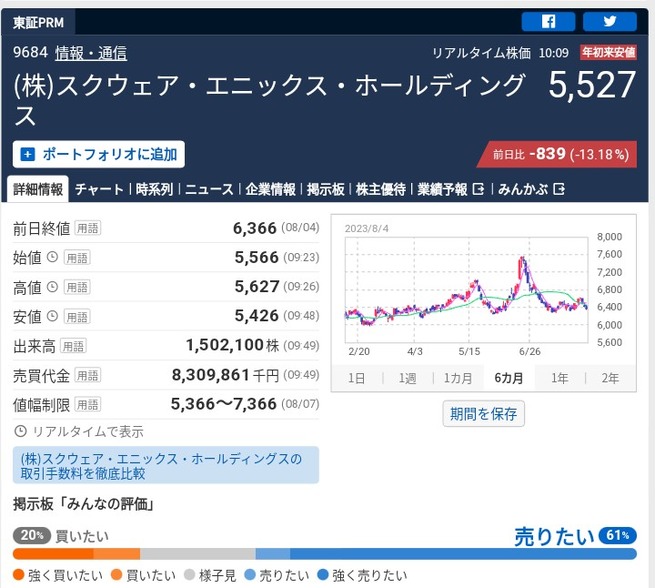Save chart period with 期間を保存
This screenshot has height=588, width=655.
pyautogui.click(x=483, y=414)
